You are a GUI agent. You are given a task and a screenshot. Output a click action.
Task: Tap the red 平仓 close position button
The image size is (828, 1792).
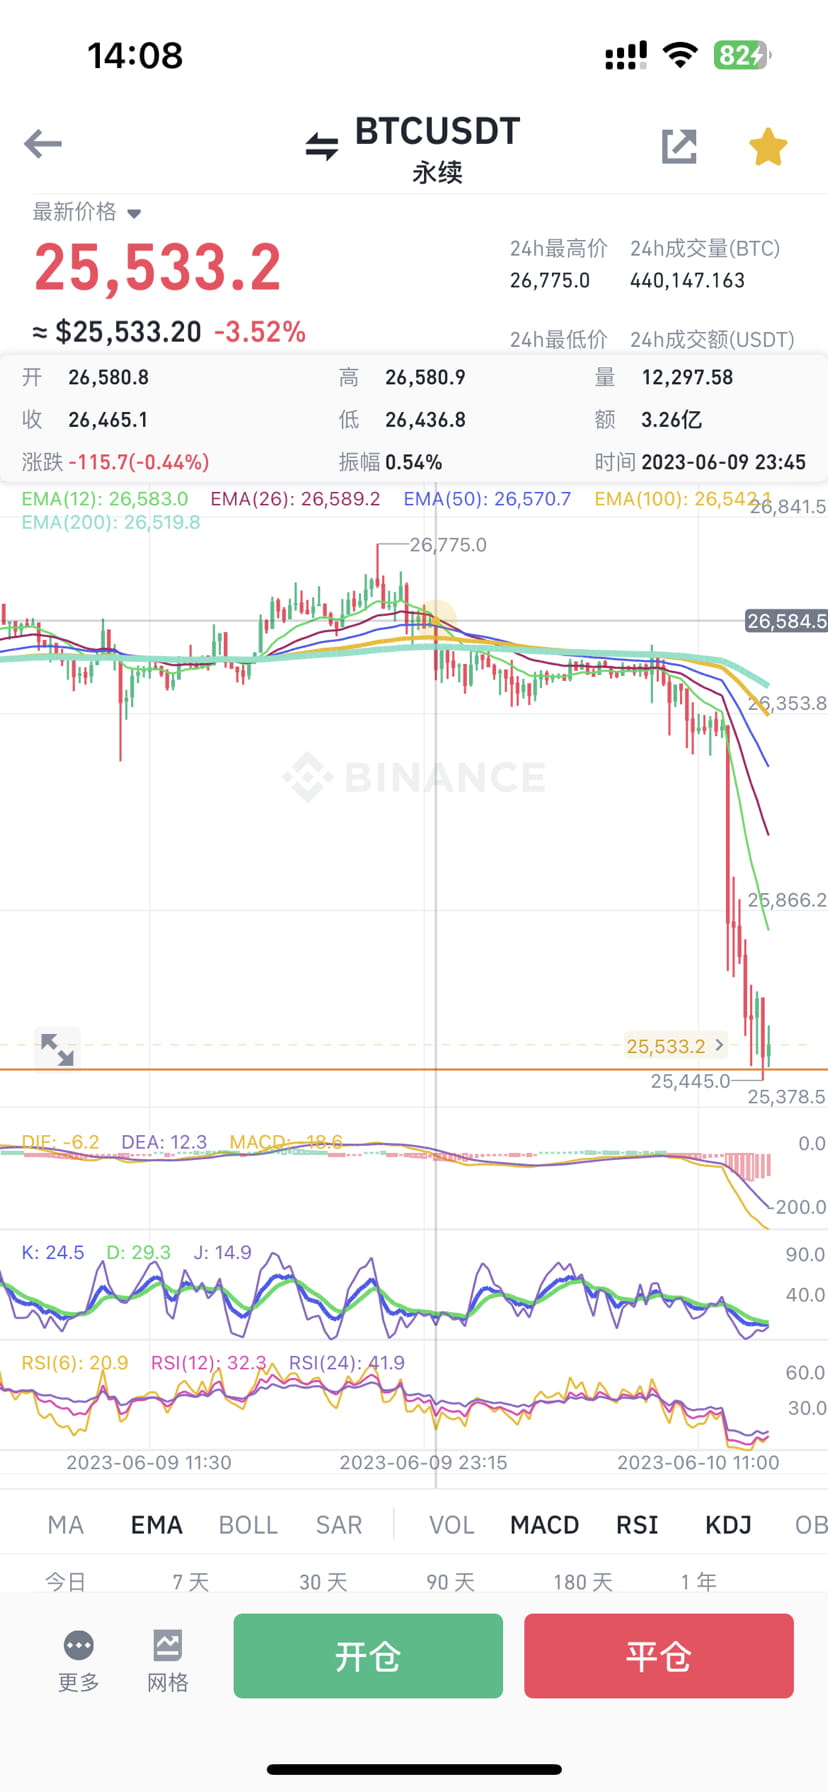point(659,1656)
